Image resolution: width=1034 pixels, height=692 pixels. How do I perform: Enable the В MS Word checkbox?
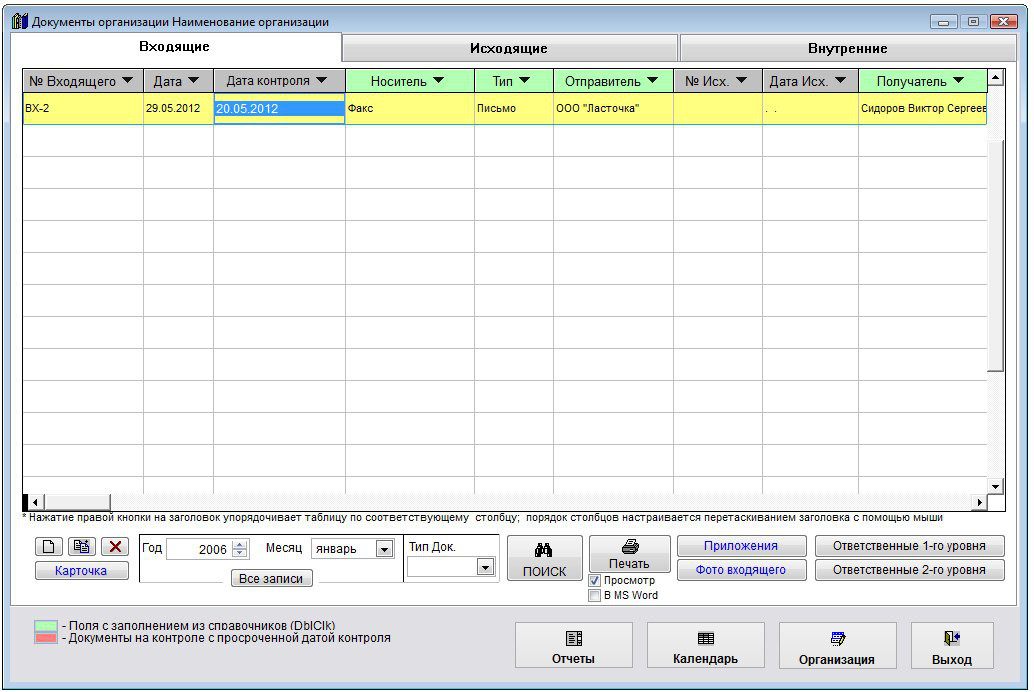595,596
